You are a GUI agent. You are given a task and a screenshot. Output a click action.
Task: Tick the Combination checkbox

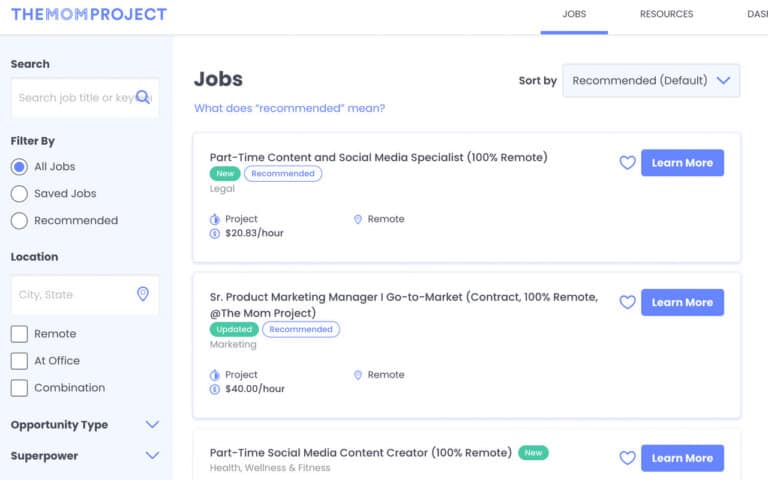[x=19, y=388]
